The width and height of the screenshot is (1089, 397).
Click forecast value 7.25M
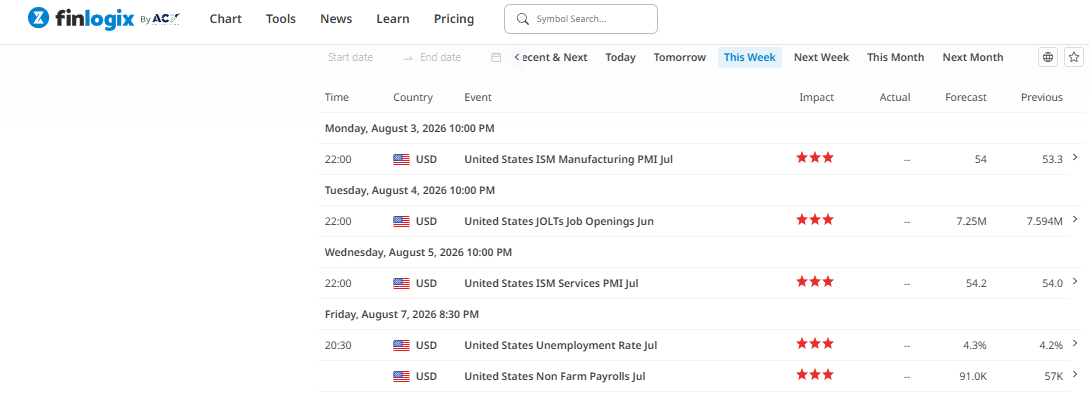click(x=971, y=221)
